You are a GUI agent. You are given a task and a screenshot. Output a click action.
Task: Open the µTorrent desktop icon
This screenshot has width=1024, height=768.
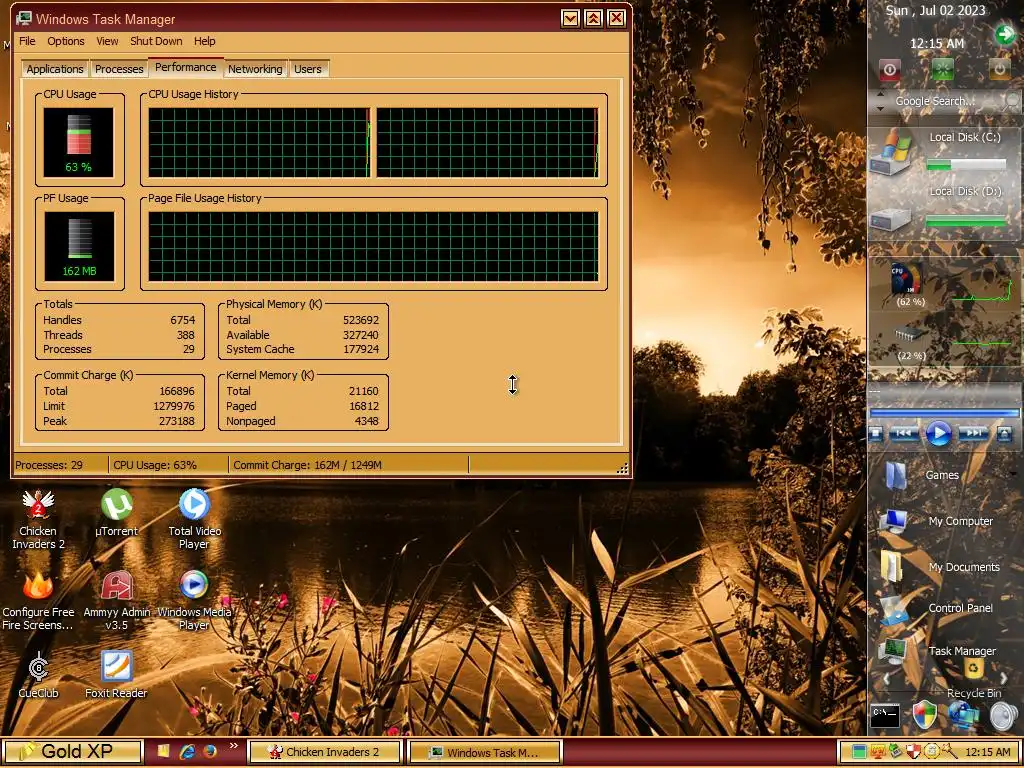[x=116, y=513]
